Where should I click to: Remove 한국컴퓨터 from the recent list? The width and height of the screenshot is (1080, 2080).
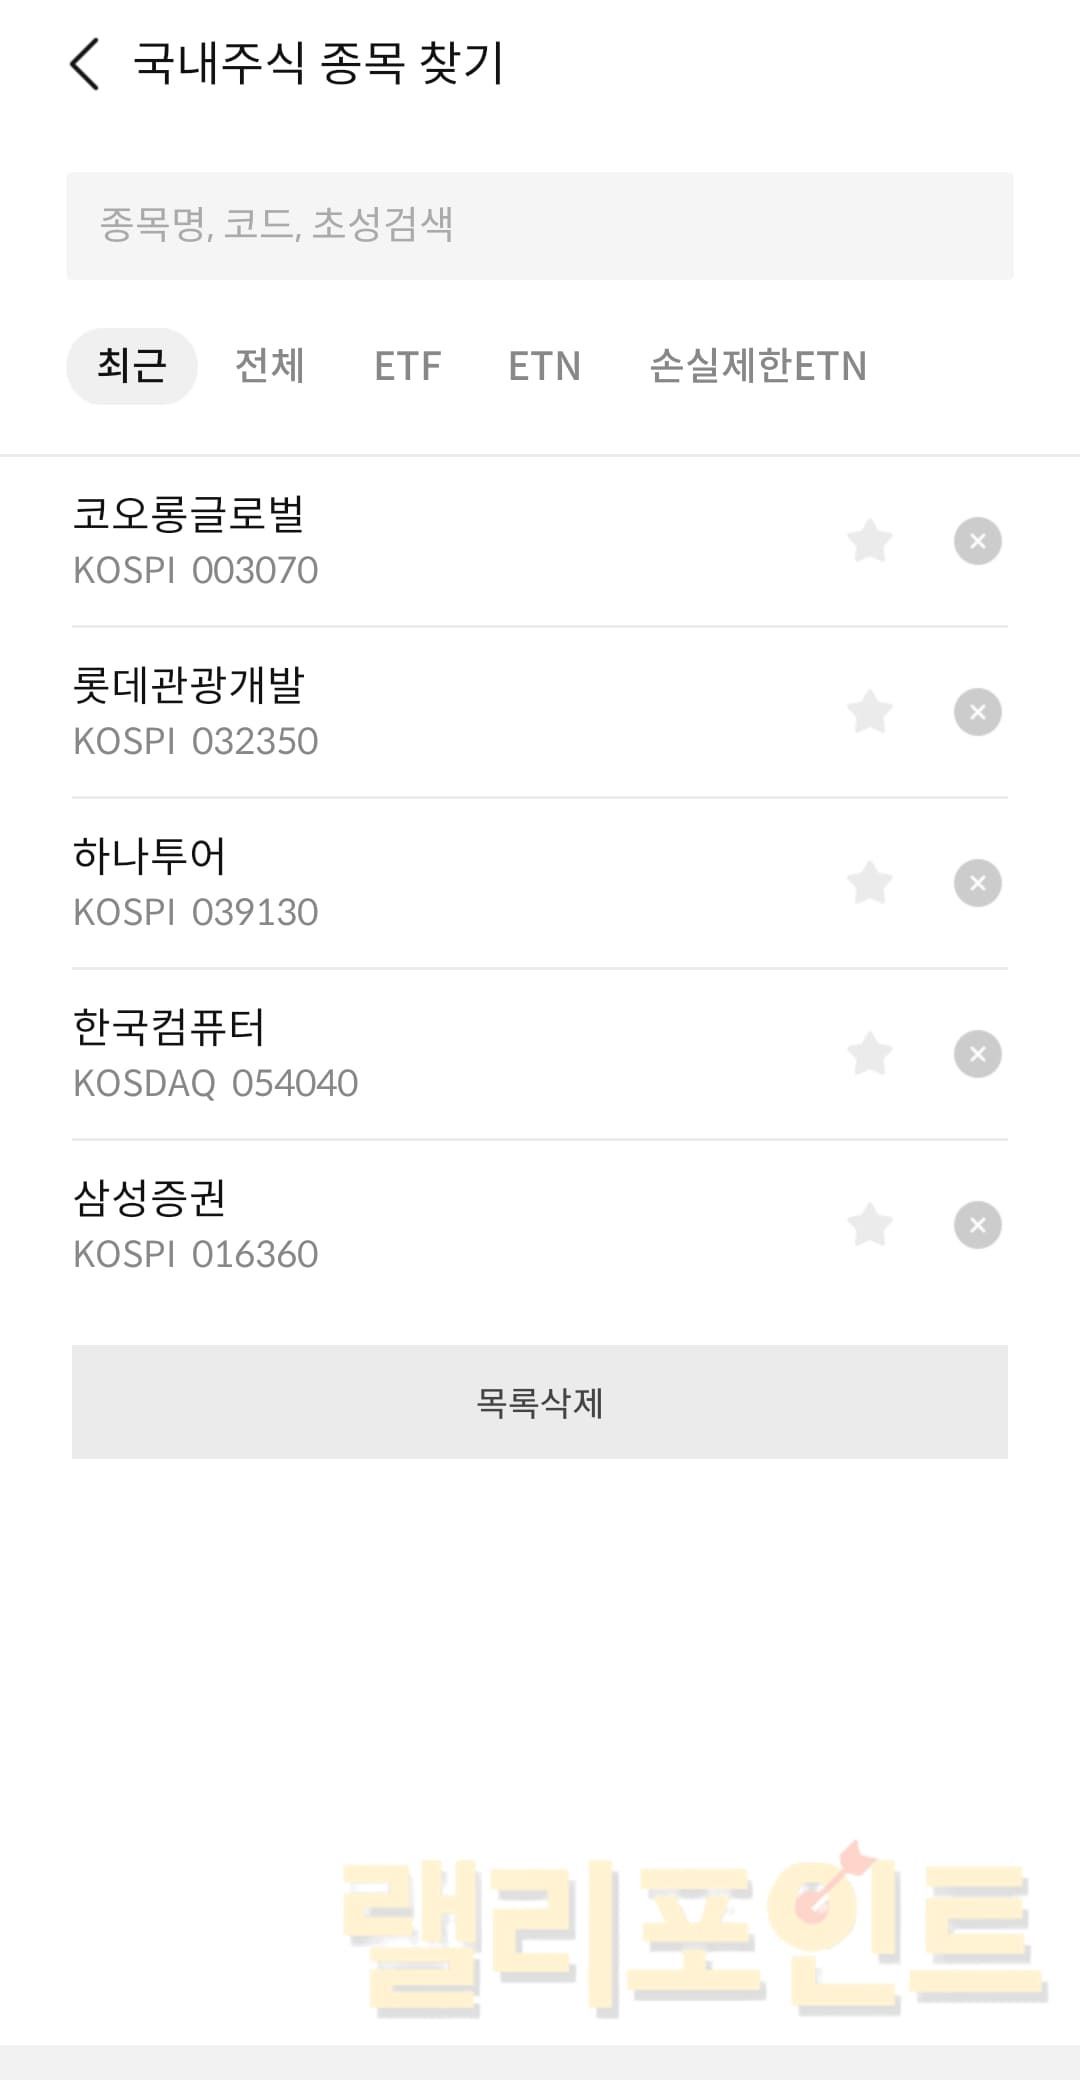[x=977, y=1054]
